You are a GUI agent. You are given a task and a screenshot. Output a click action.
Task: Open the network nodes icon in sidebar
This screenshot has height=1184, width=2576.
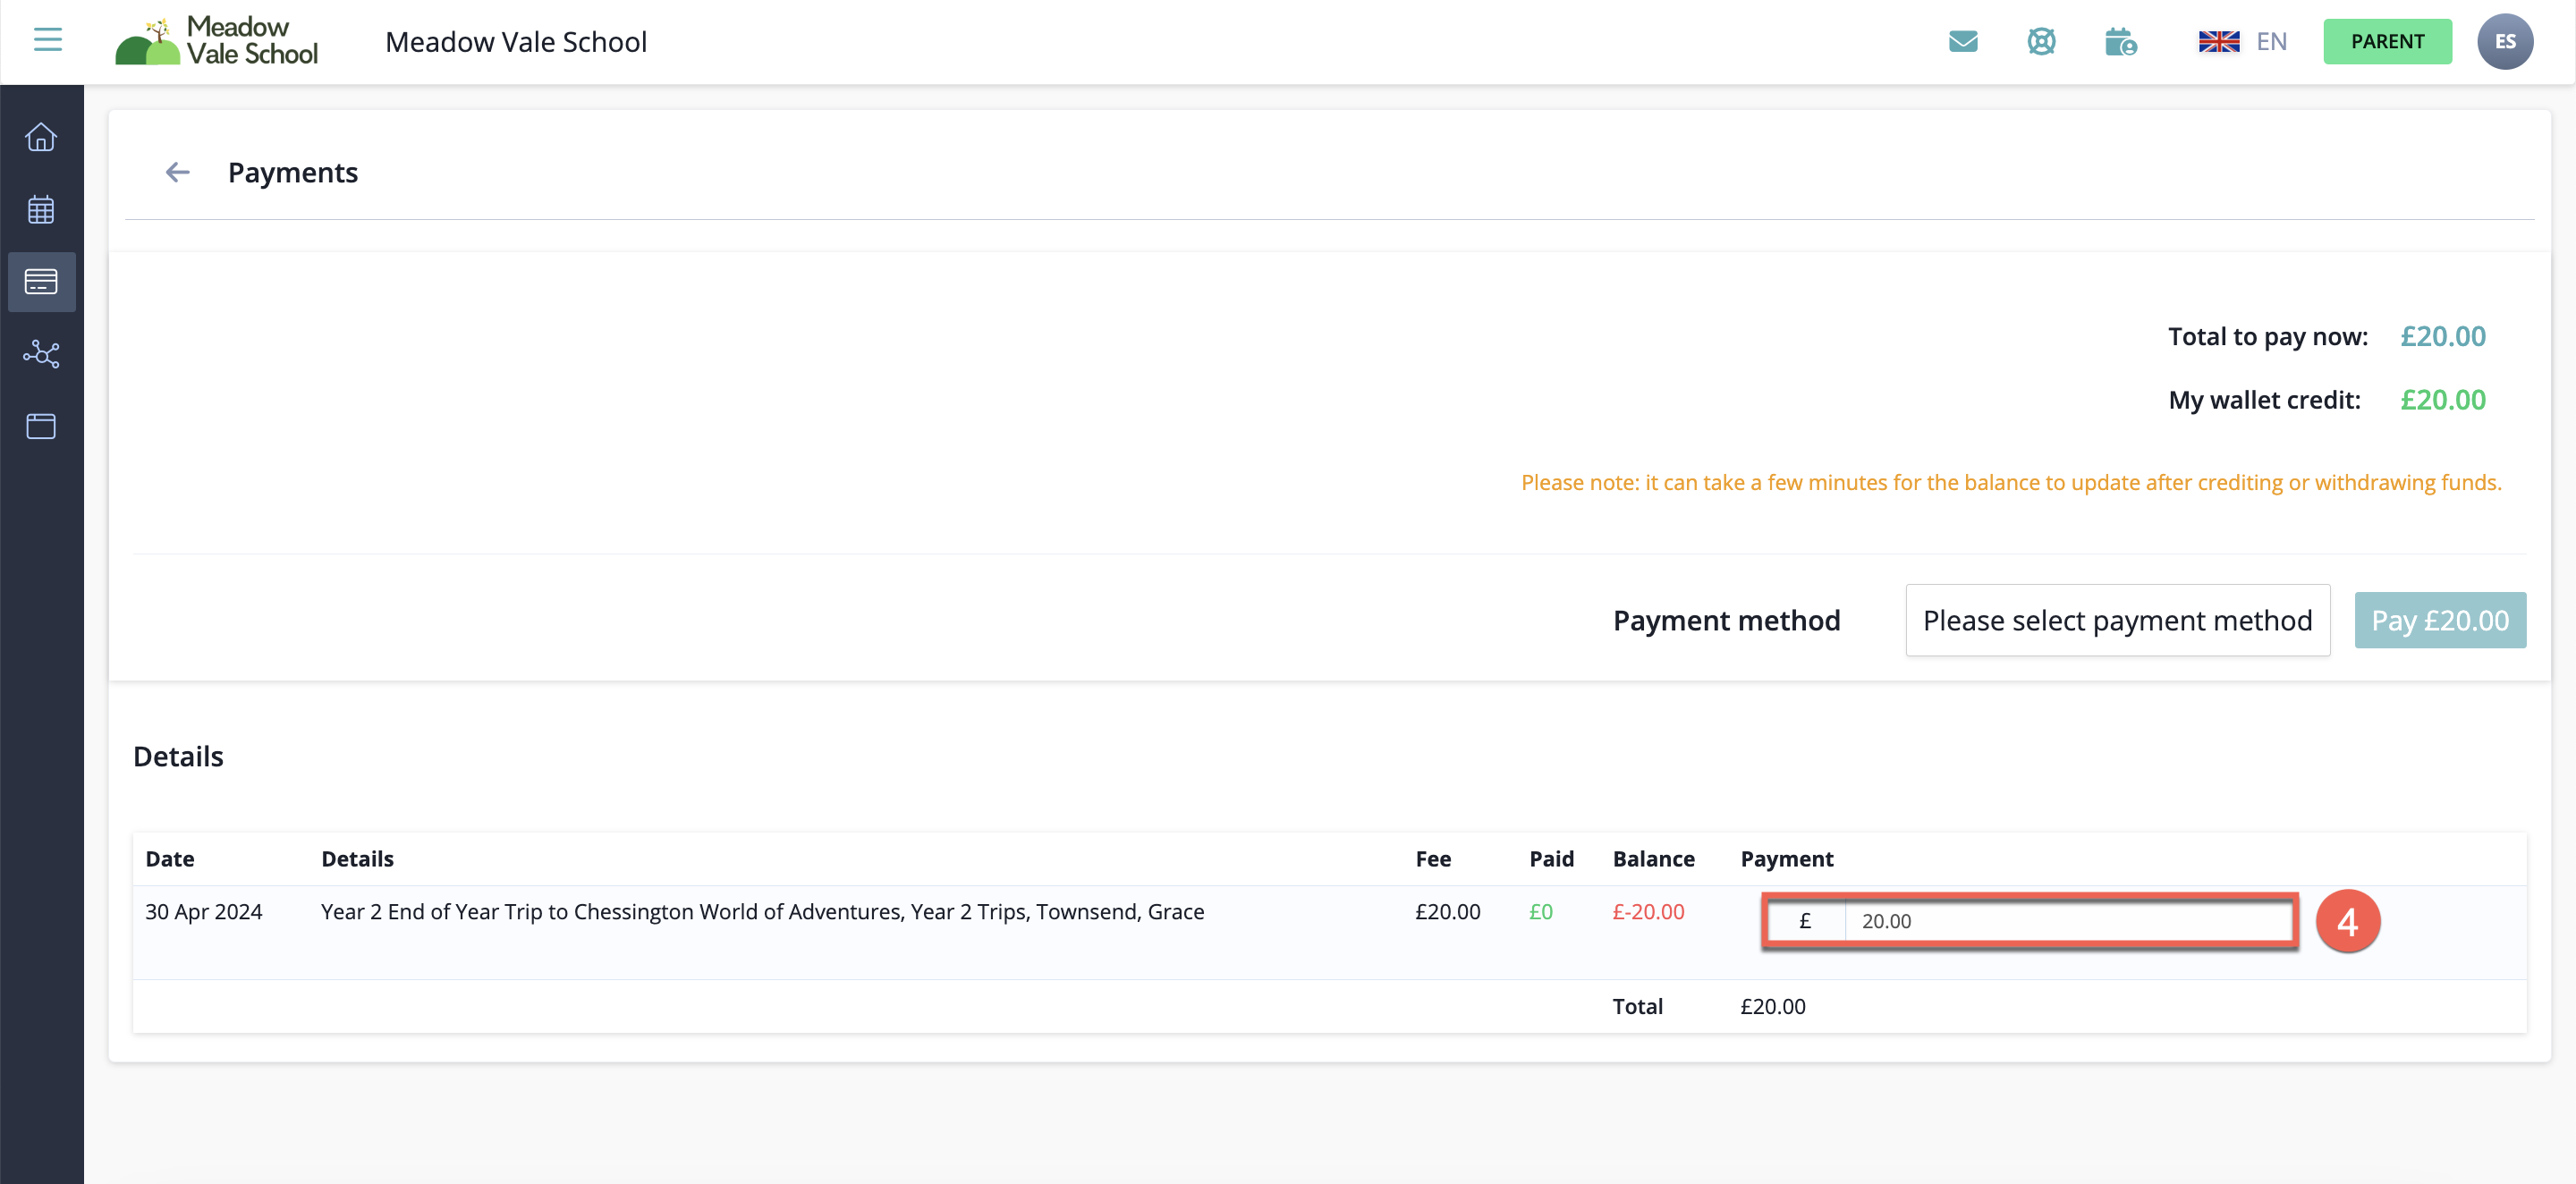coord(41,354)
